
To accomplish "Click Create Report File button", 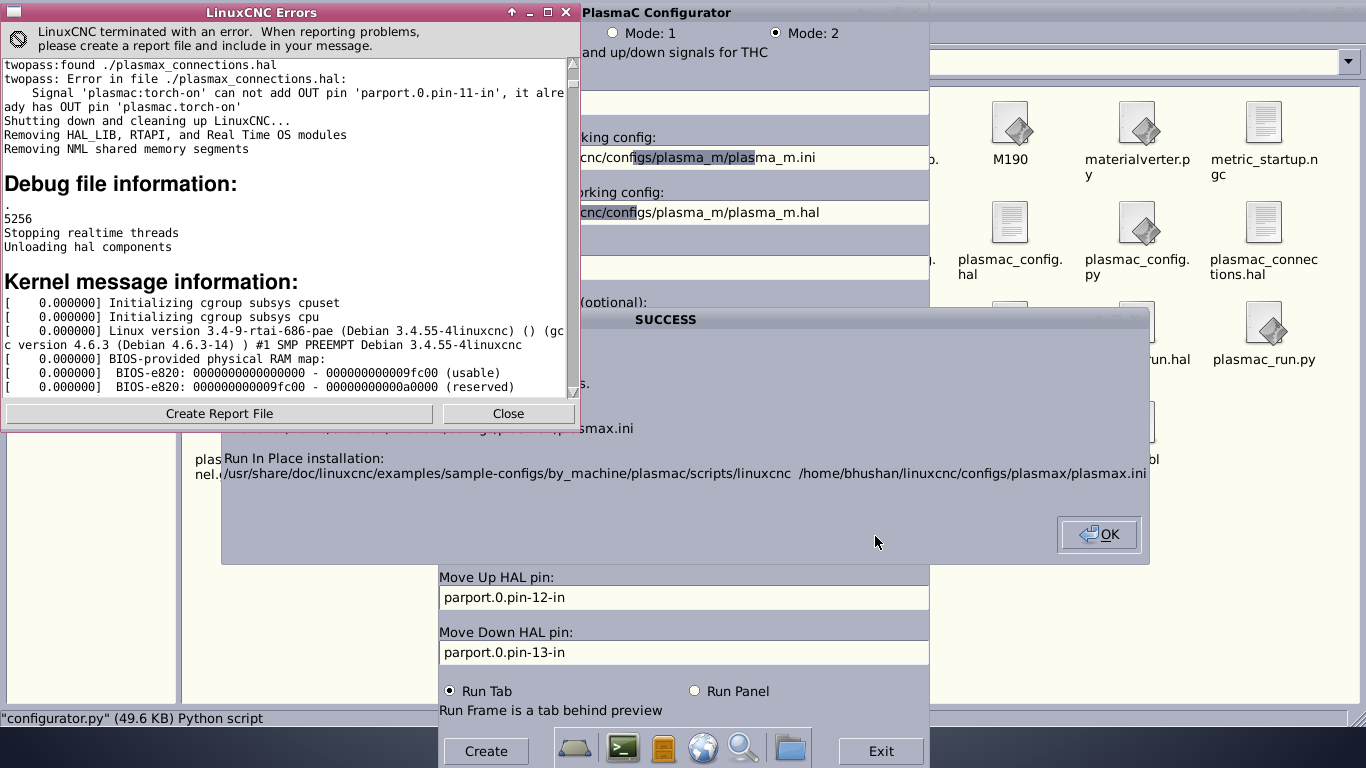I will 219,413.
